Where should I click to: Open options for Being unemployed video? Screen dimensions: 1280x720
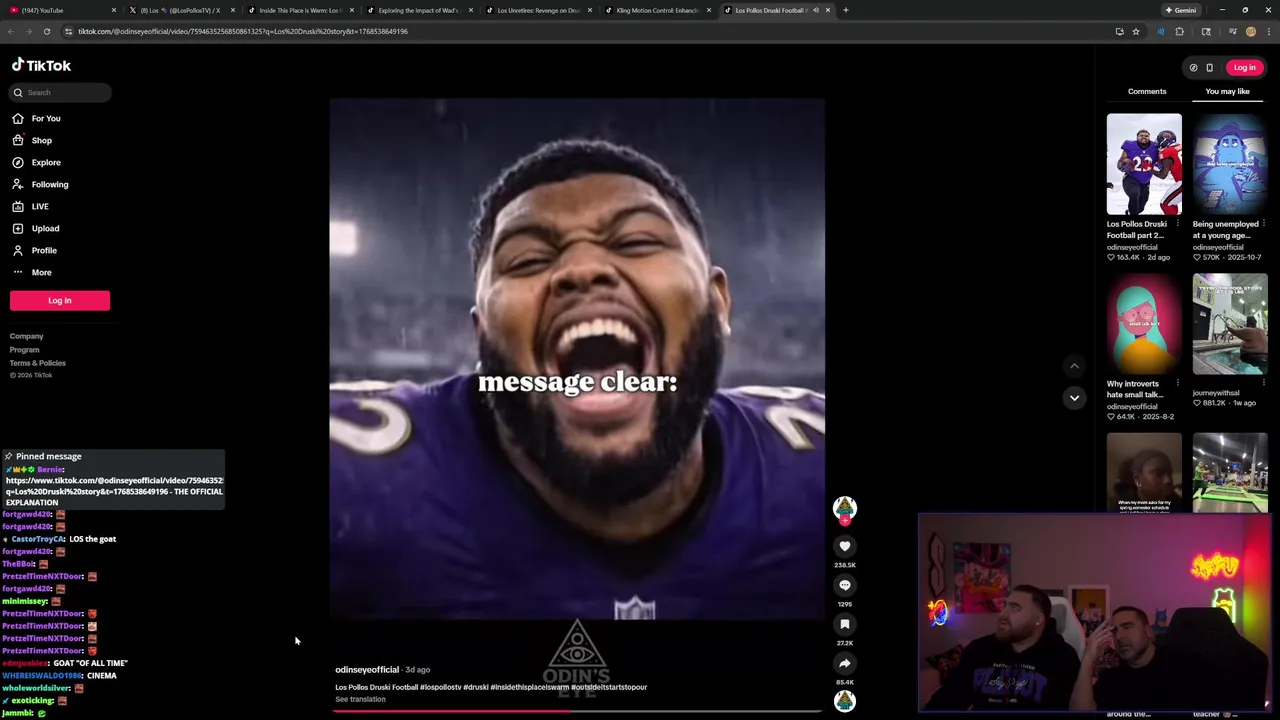tap(1264, 224)
